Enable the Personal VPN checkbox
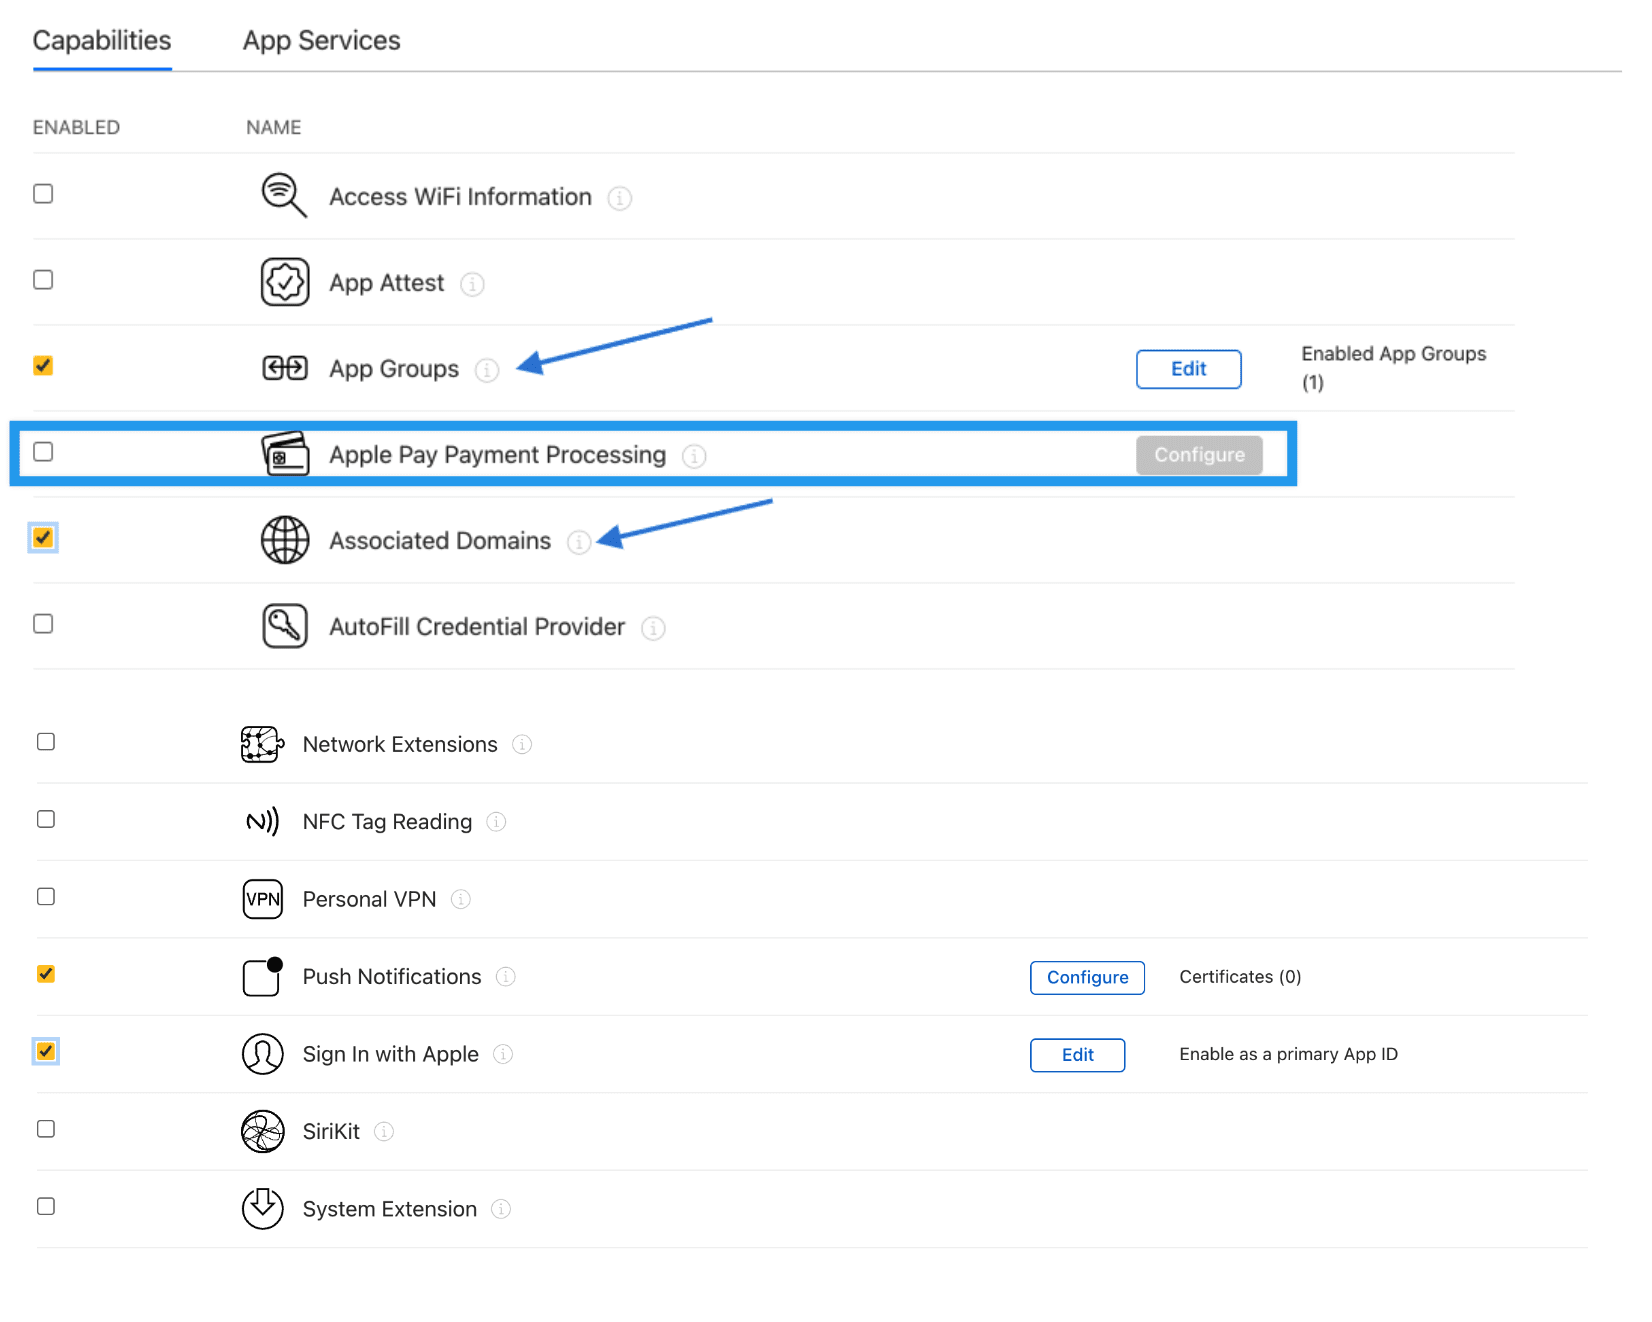 [x=46, y=896]
